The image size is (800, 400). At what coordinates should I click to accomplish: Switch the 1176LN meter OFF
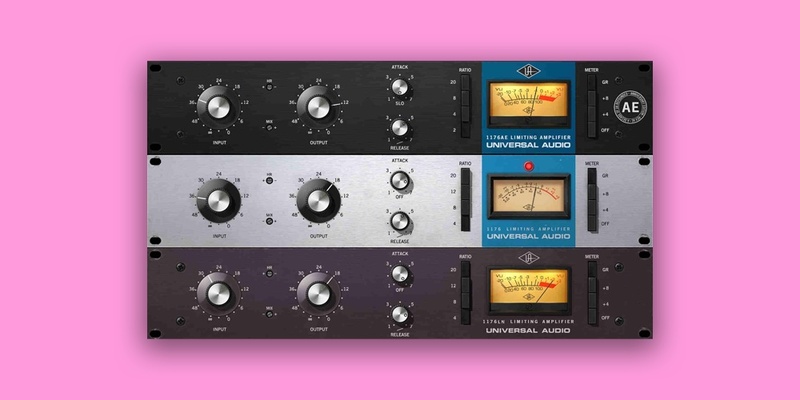click(x=592, y=317)
